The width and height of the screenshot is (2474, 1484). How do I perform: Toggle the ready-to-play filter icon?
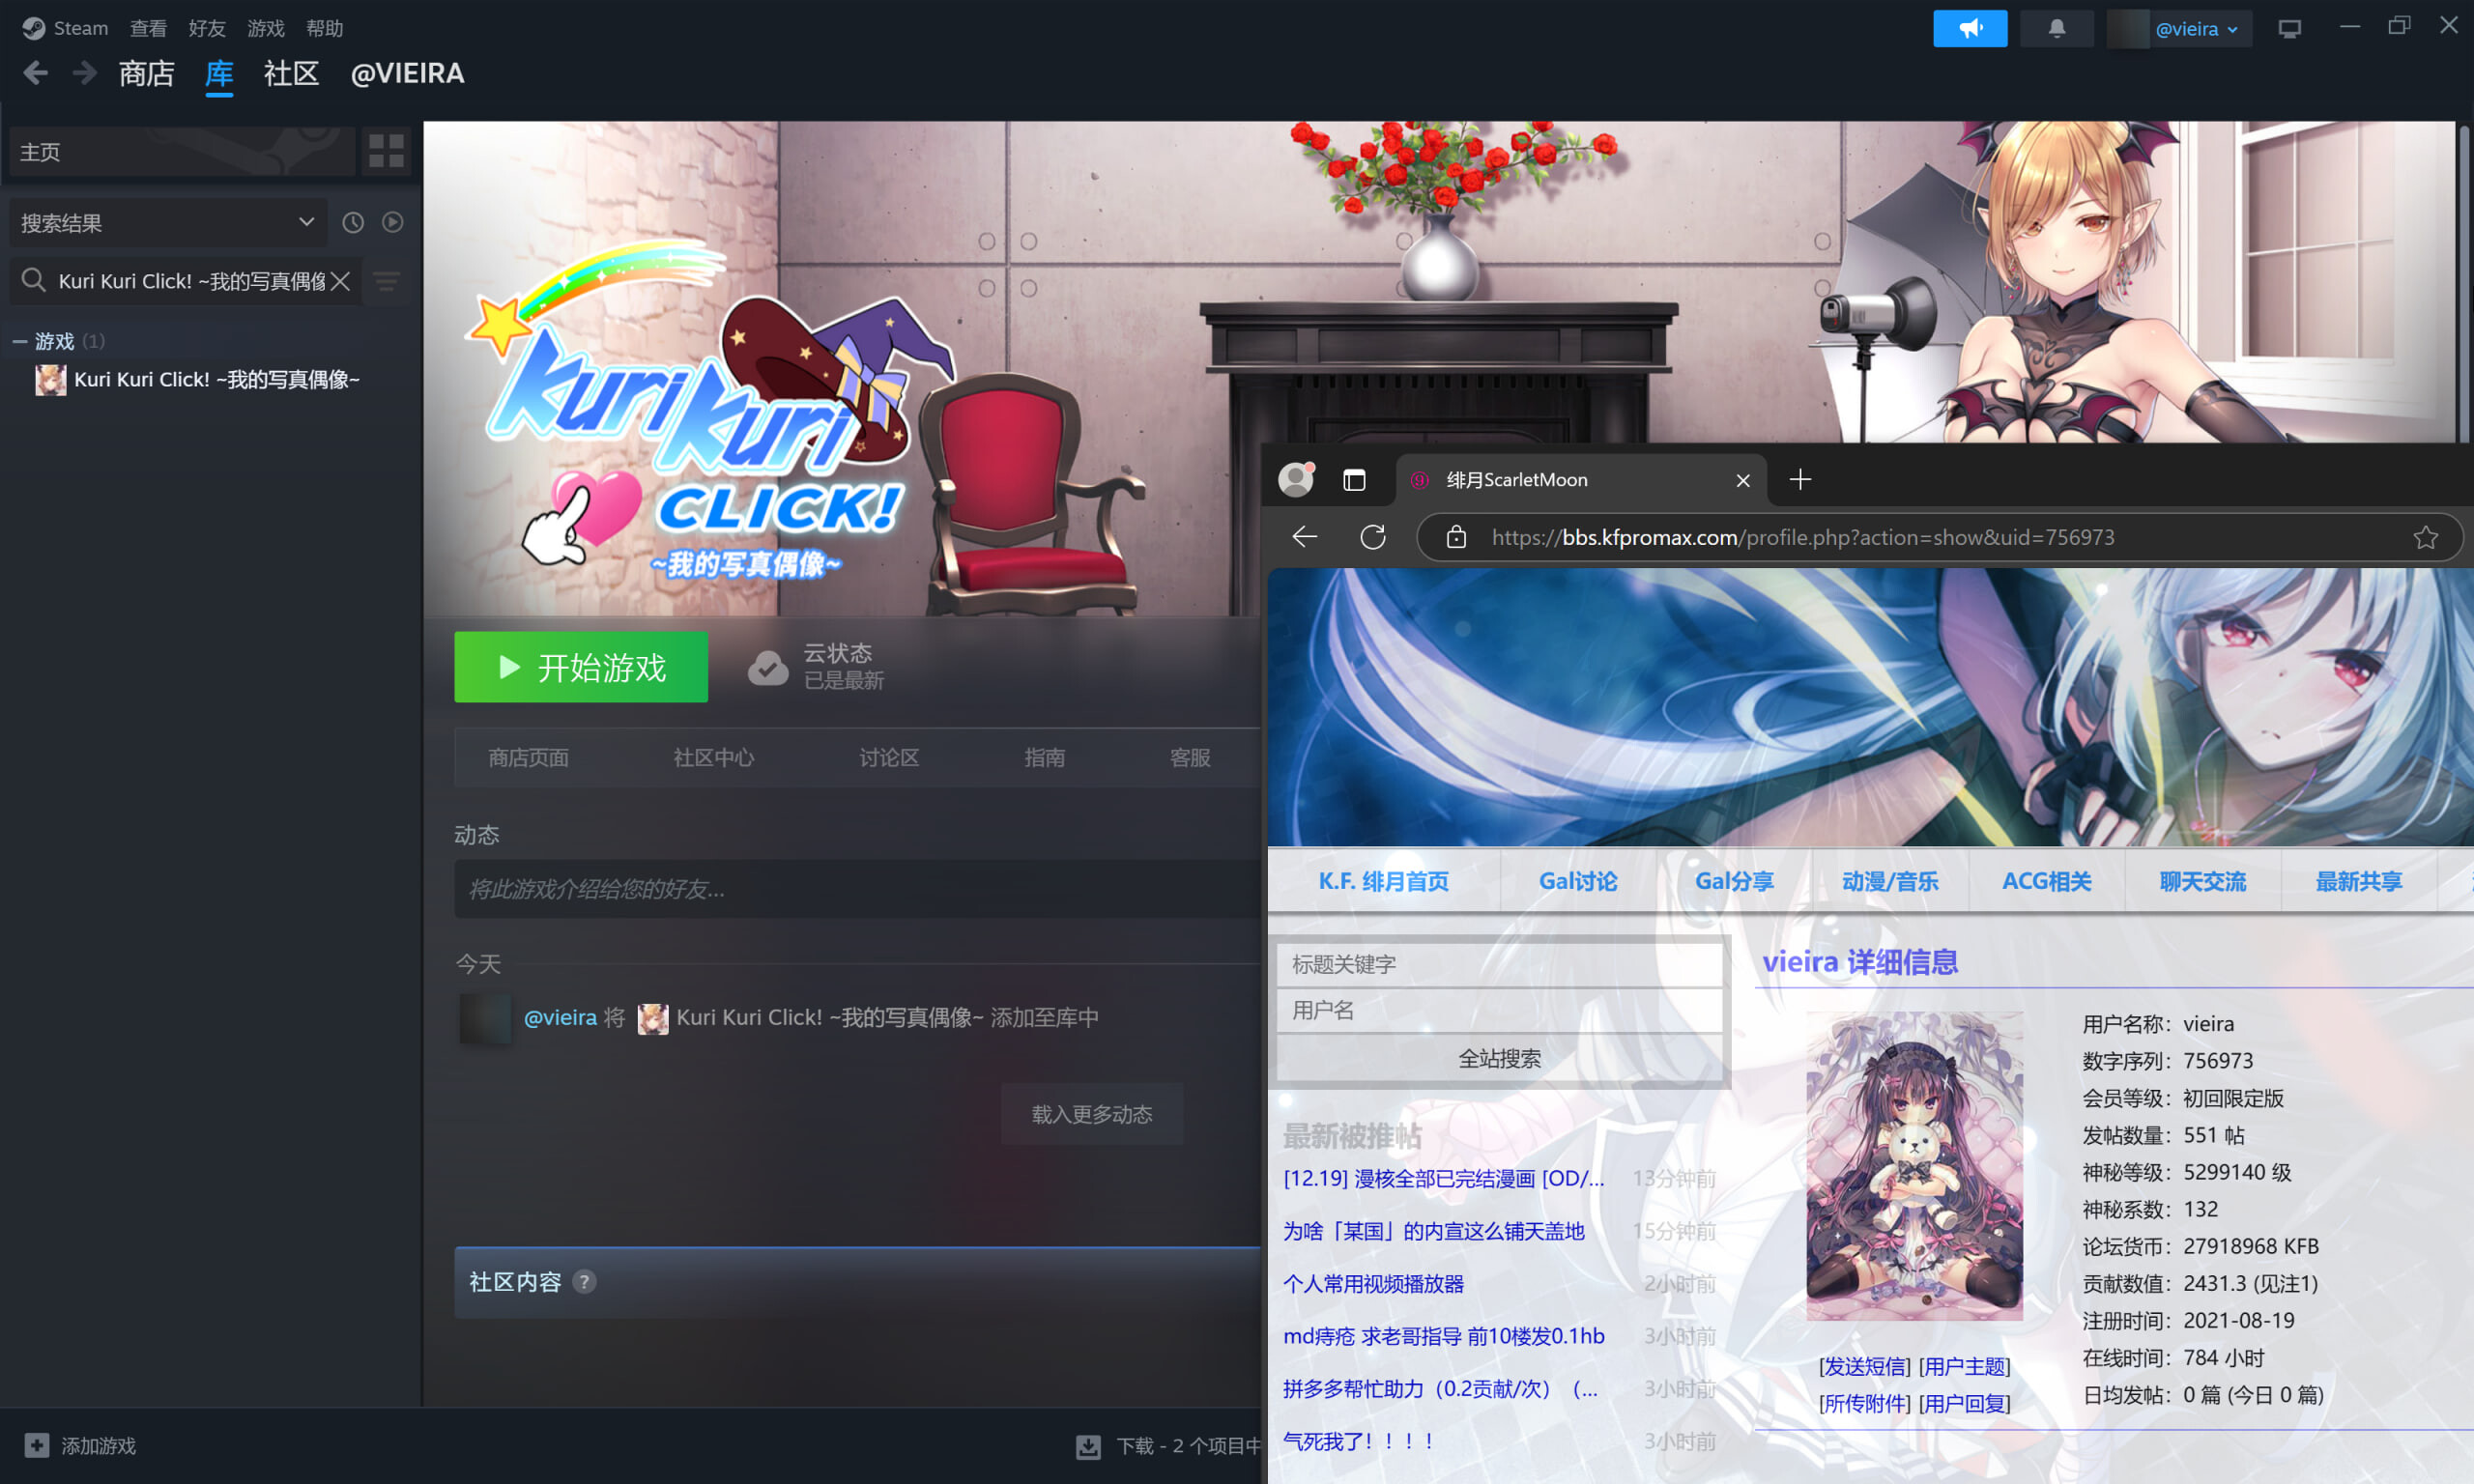coord(393,222)
